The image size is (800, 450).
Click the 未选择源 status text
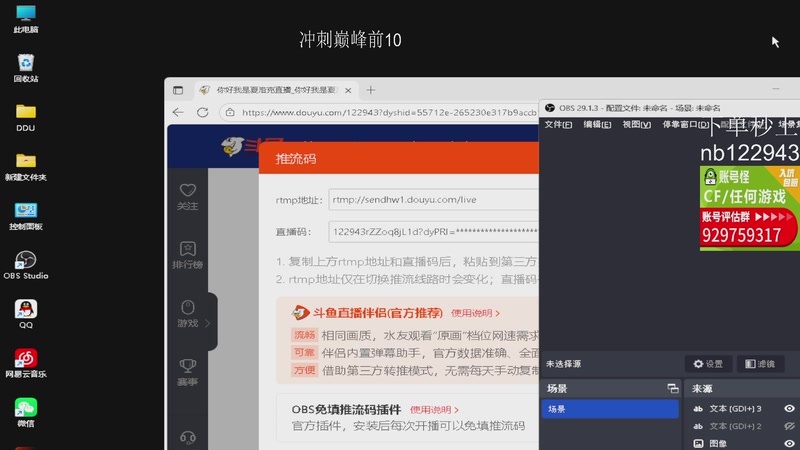tap(563, 364)
